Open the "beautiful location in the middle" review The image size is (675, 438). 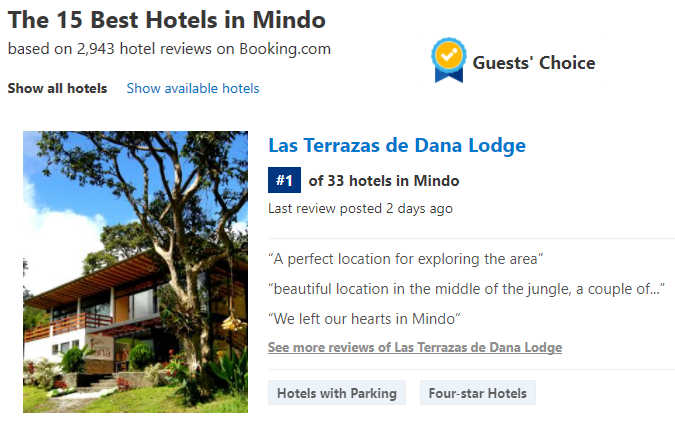(466, 289)
